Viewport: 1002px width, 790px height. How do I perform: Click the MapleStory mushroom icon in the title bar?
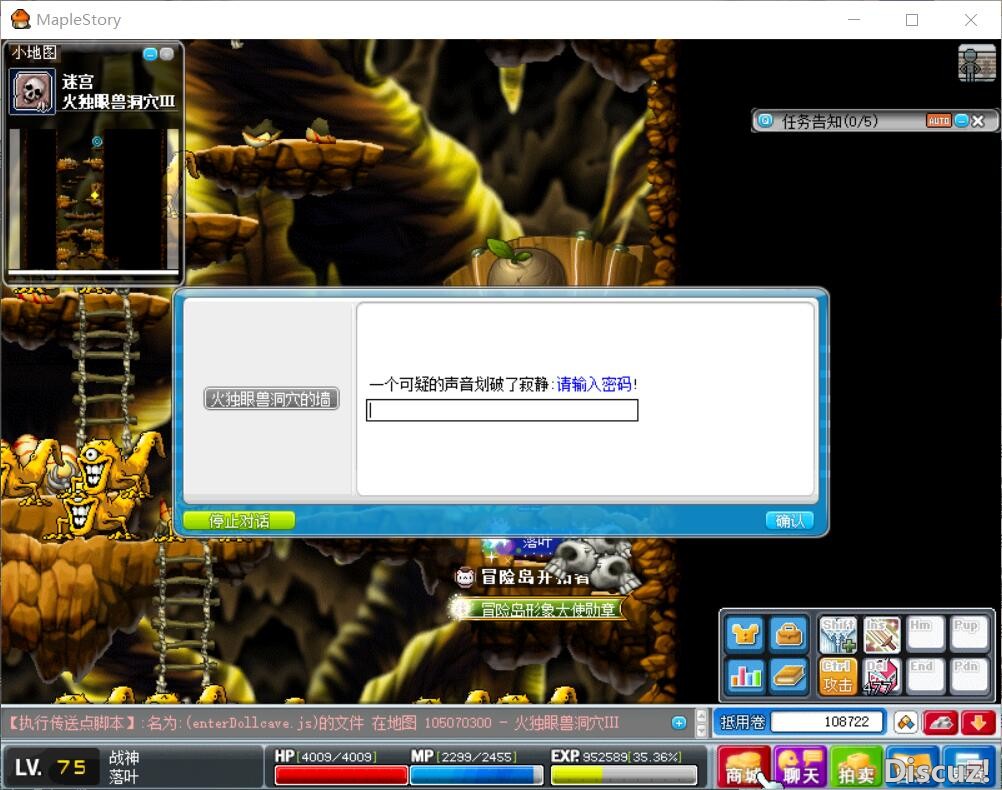tap(20, 19)
